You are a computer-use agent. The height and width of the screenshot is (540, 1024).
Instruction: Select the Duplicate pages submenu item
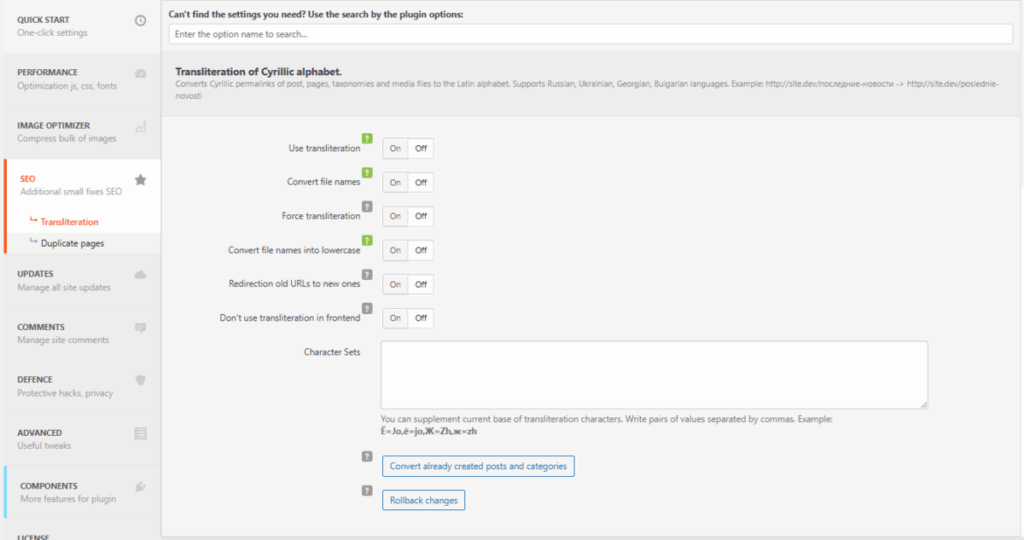tap(72, 243)
